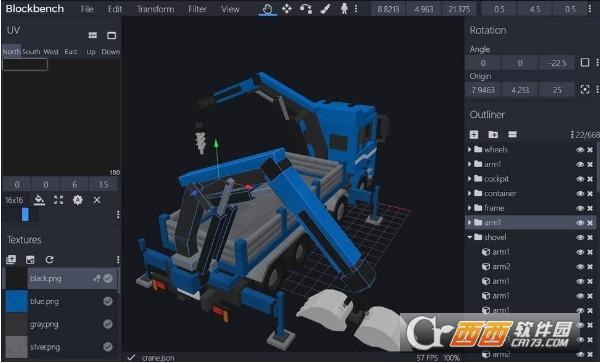
Task: Expand the wheels group
Action: click(470, 149)
